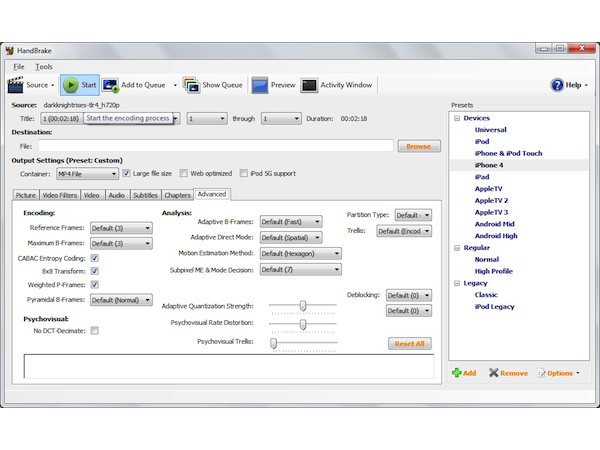Select the Universal preset
600x450 pixels.
(491, 130)
